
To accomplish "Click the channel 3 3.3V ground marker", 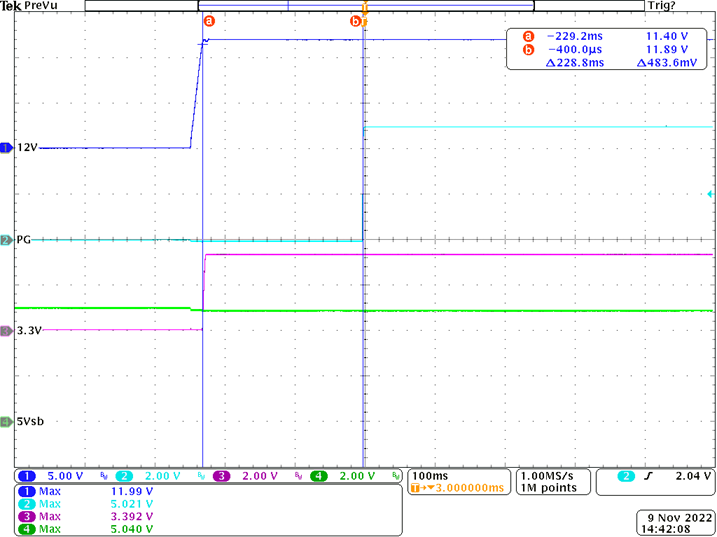I will coord(6,330).
